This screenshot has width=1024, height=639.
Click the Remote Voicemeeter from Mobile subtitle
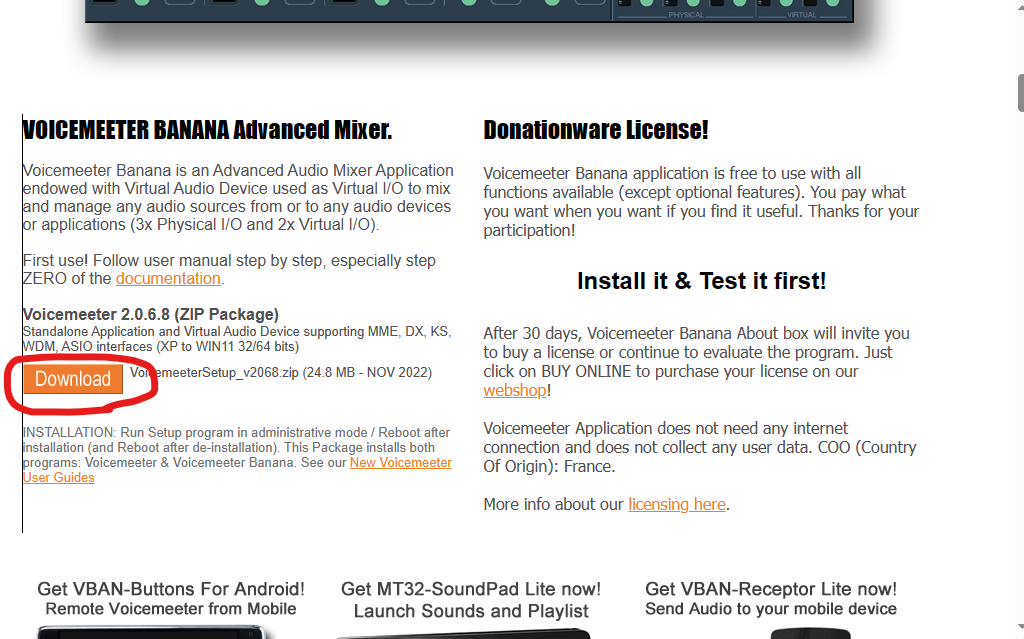pyautogui.click(x=171, y=609)
